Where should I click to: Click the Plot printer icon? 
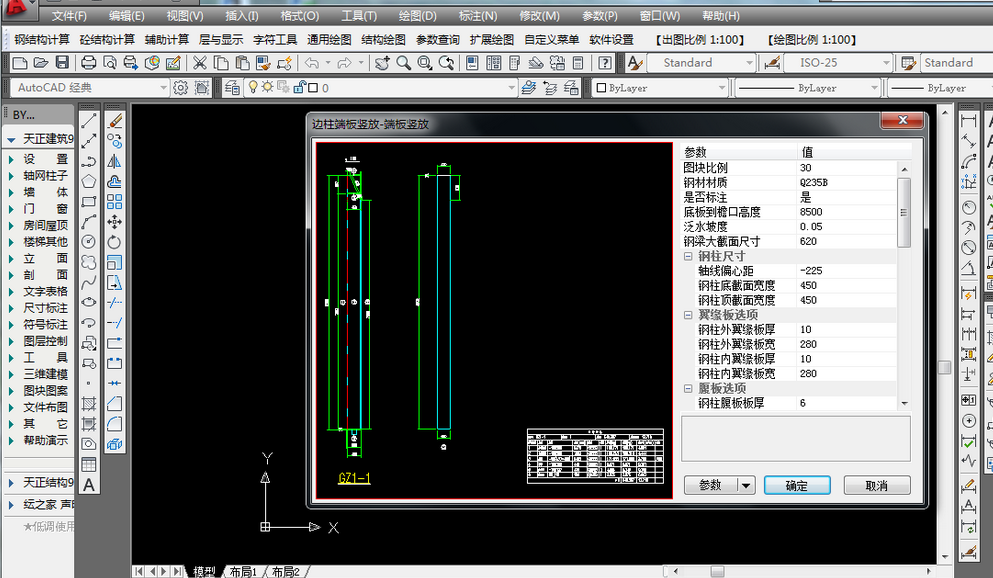[89, 63]
